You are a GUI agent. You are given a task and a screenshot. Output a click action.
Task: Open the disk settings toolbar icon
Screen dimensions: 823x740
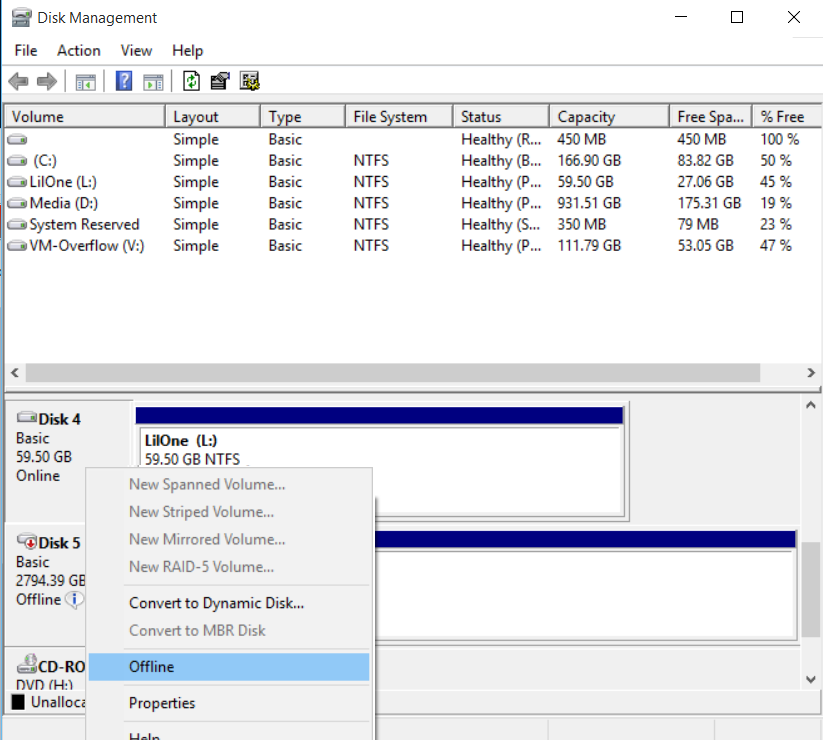[x=249, y=82]
